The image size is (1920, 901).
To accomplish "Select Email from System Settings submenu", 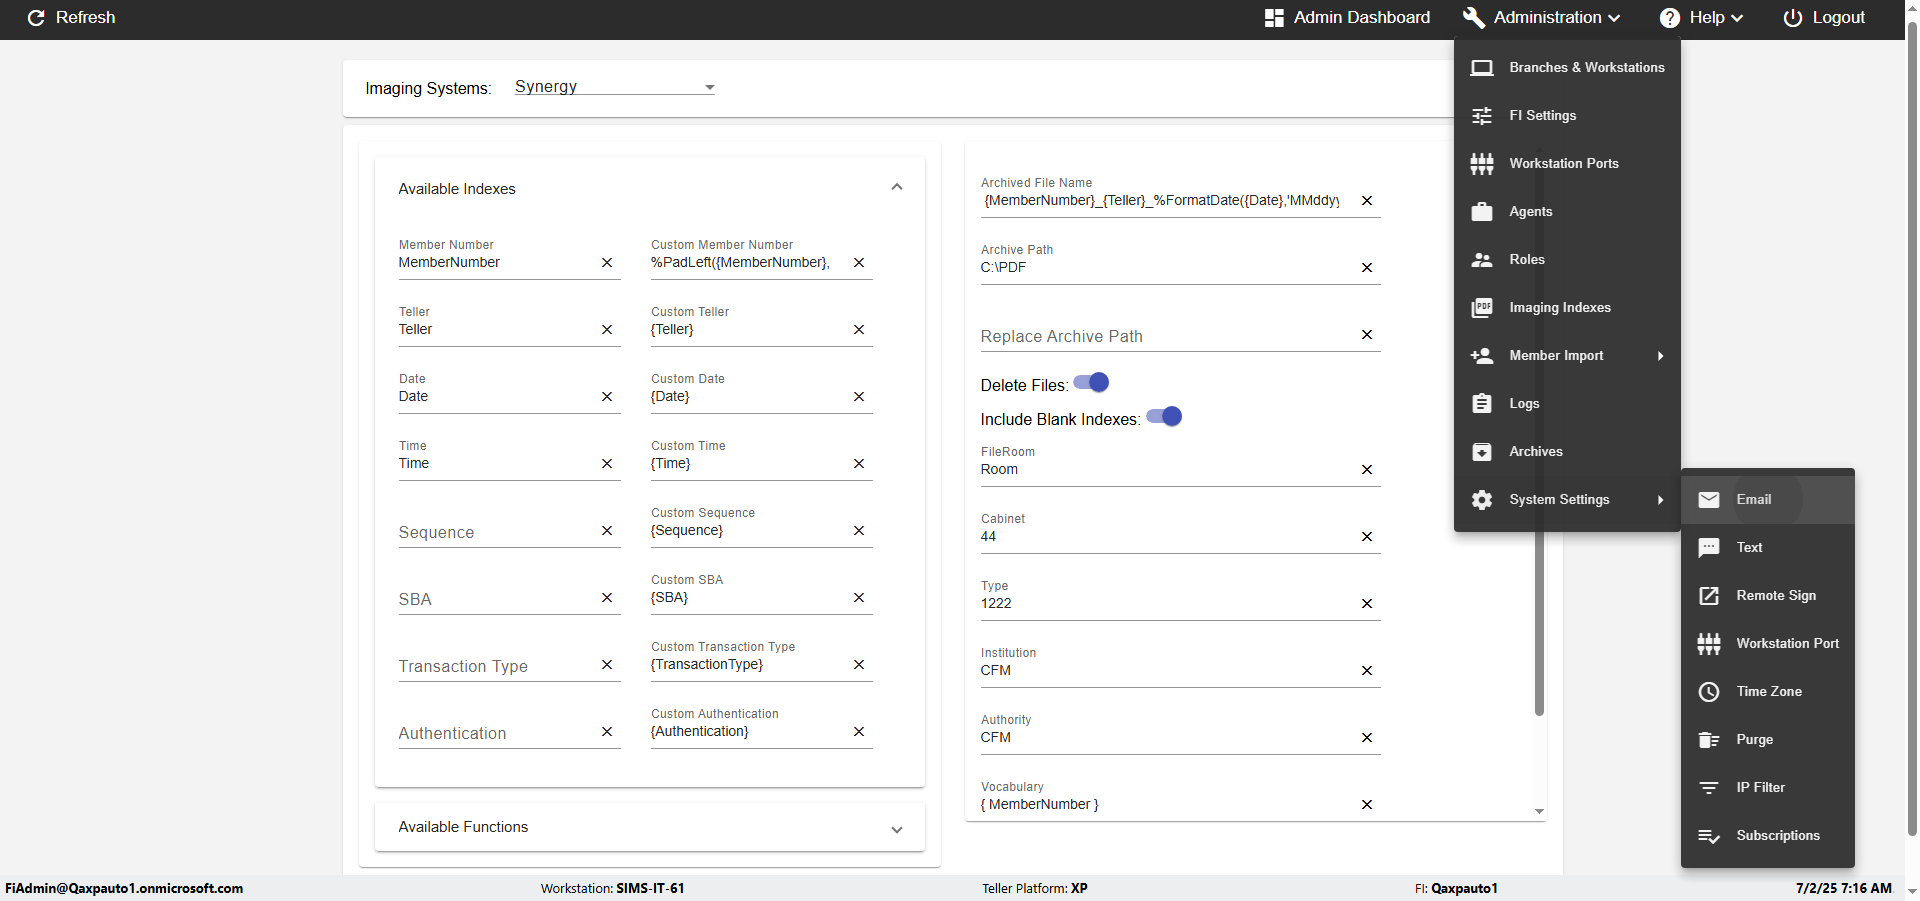I will [x=1753, y=500].
